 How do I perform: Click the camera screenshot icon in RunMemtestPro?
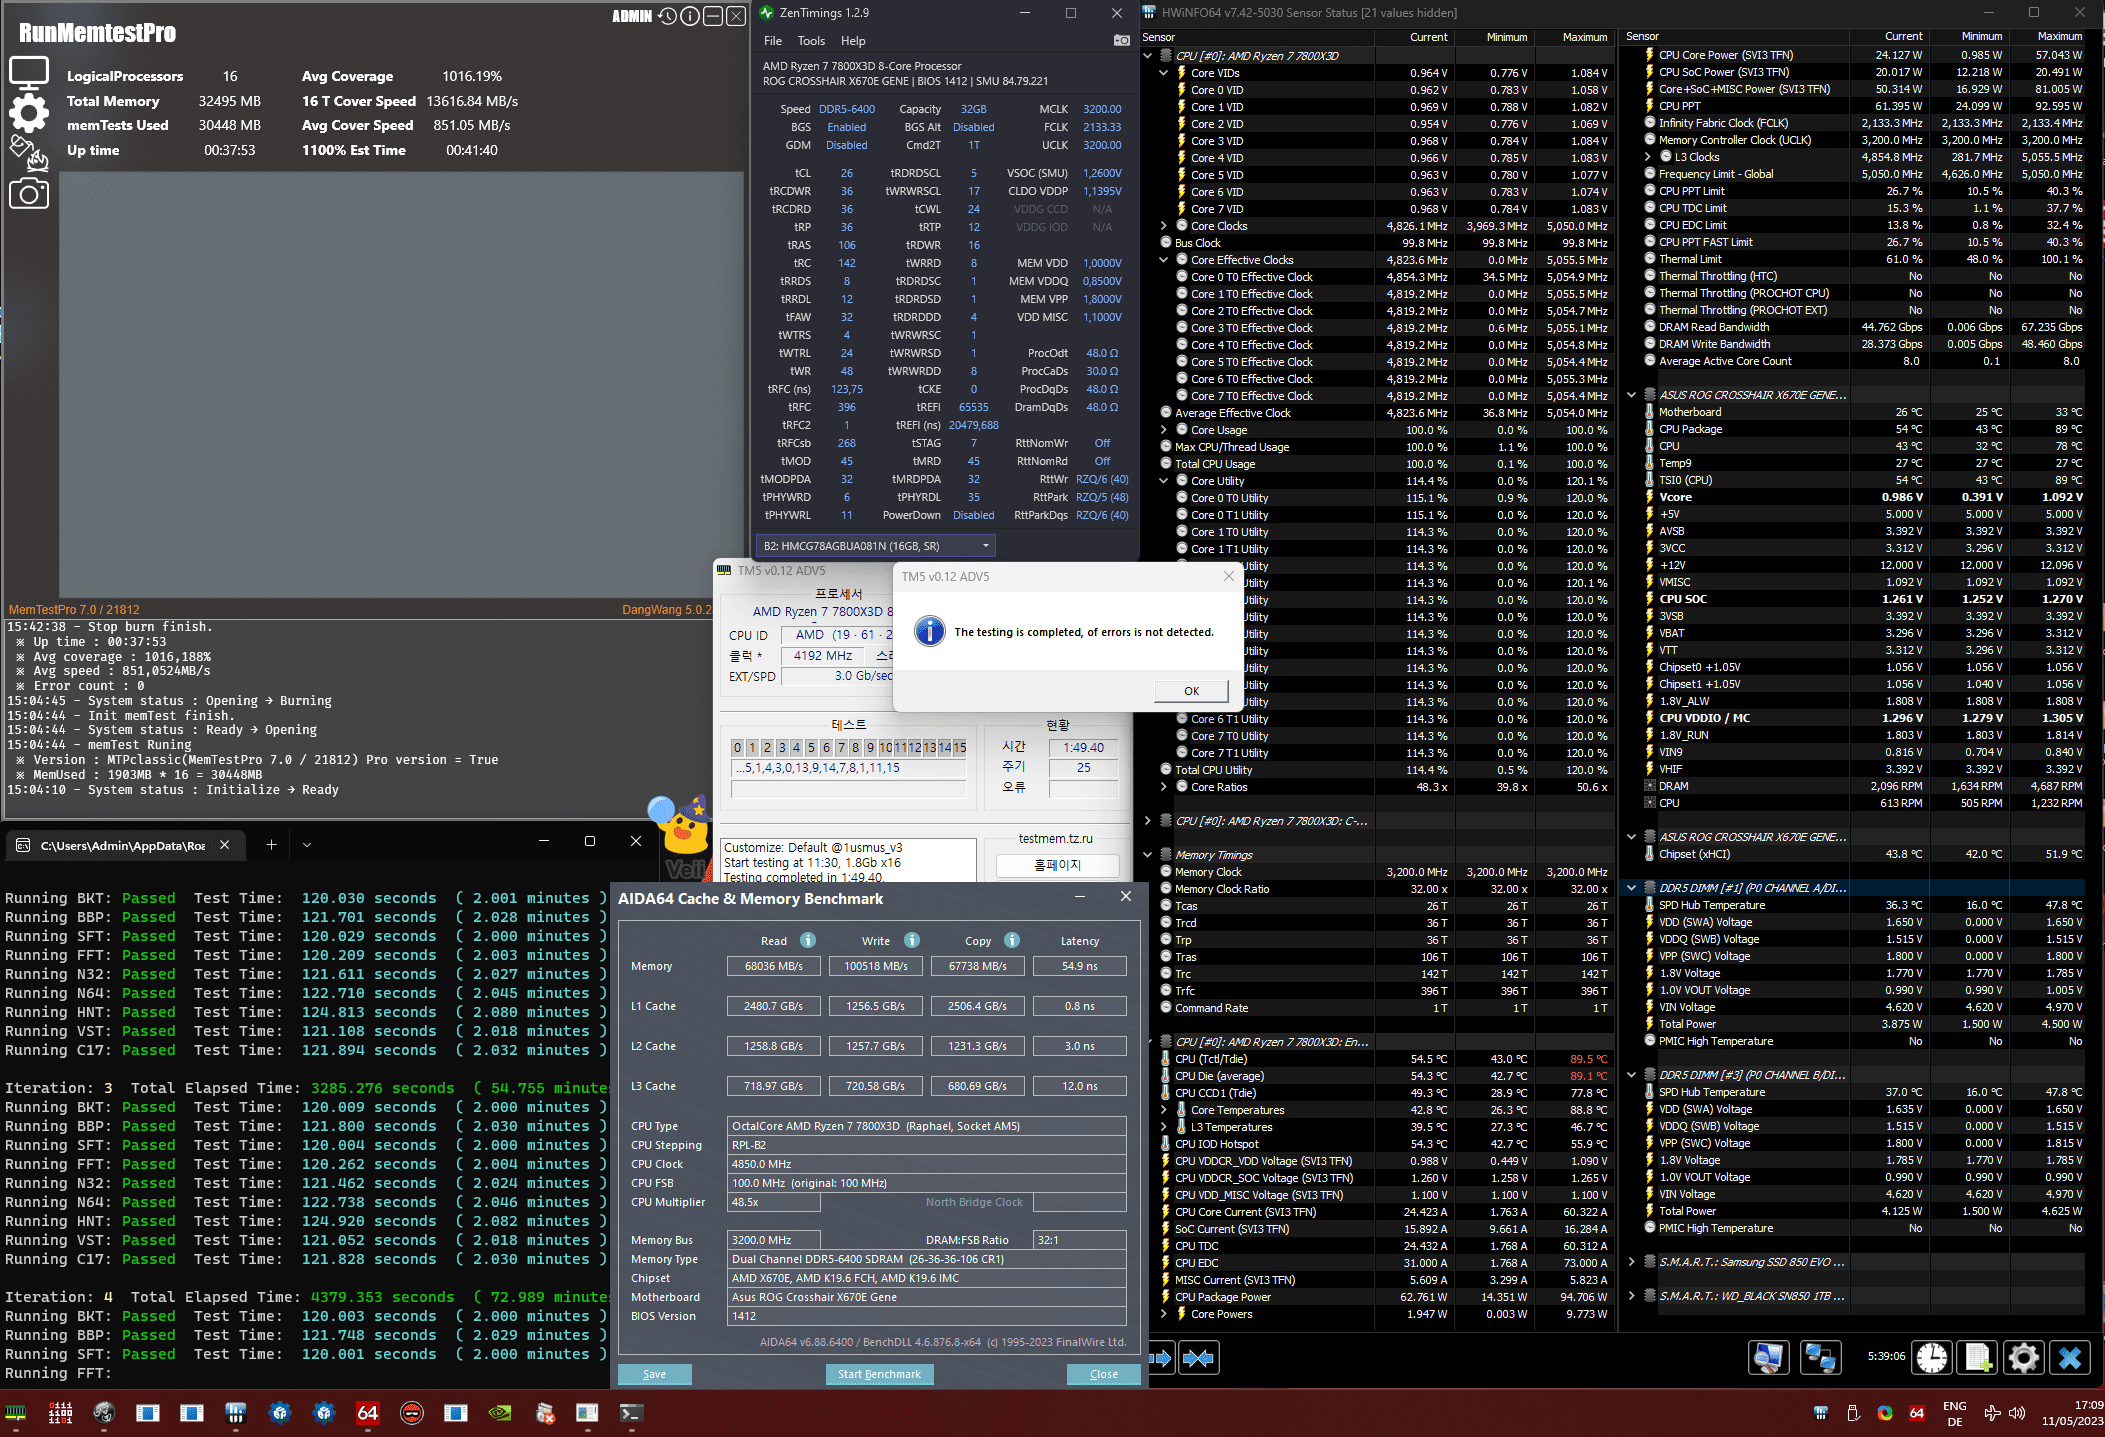coord(29,193)
